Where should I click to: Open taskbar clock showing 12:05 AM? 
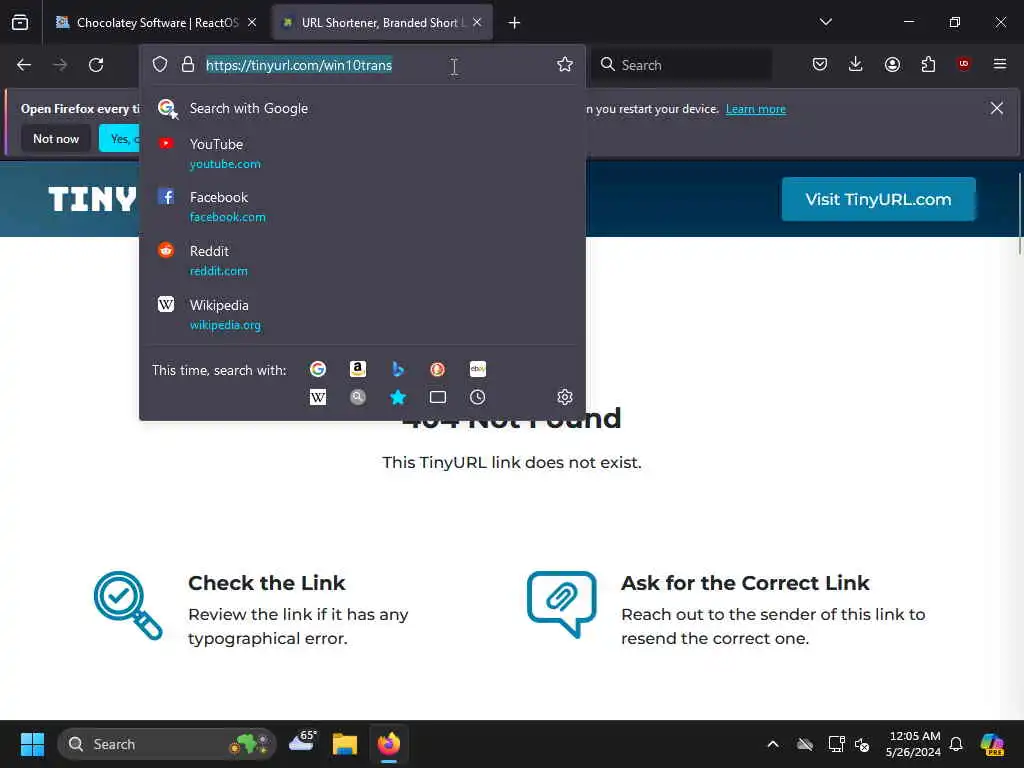pyautogui.click(x=914, y=744)
